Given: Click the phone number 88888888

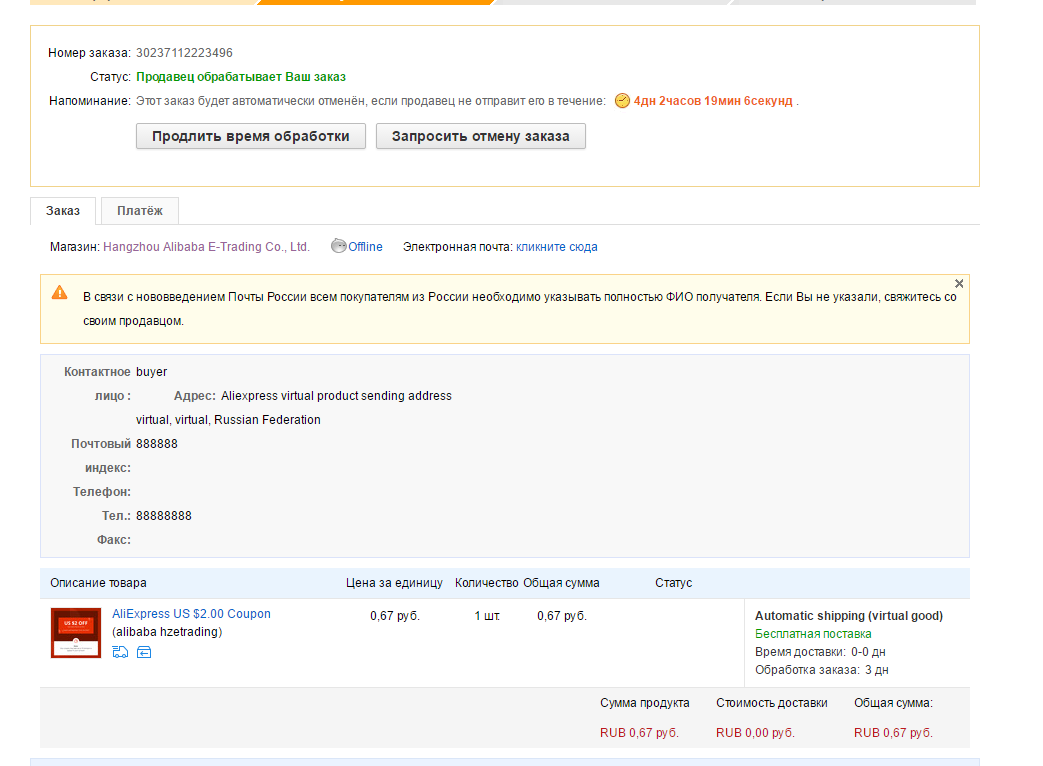Looking at the screenshot, I should point(164,515).
